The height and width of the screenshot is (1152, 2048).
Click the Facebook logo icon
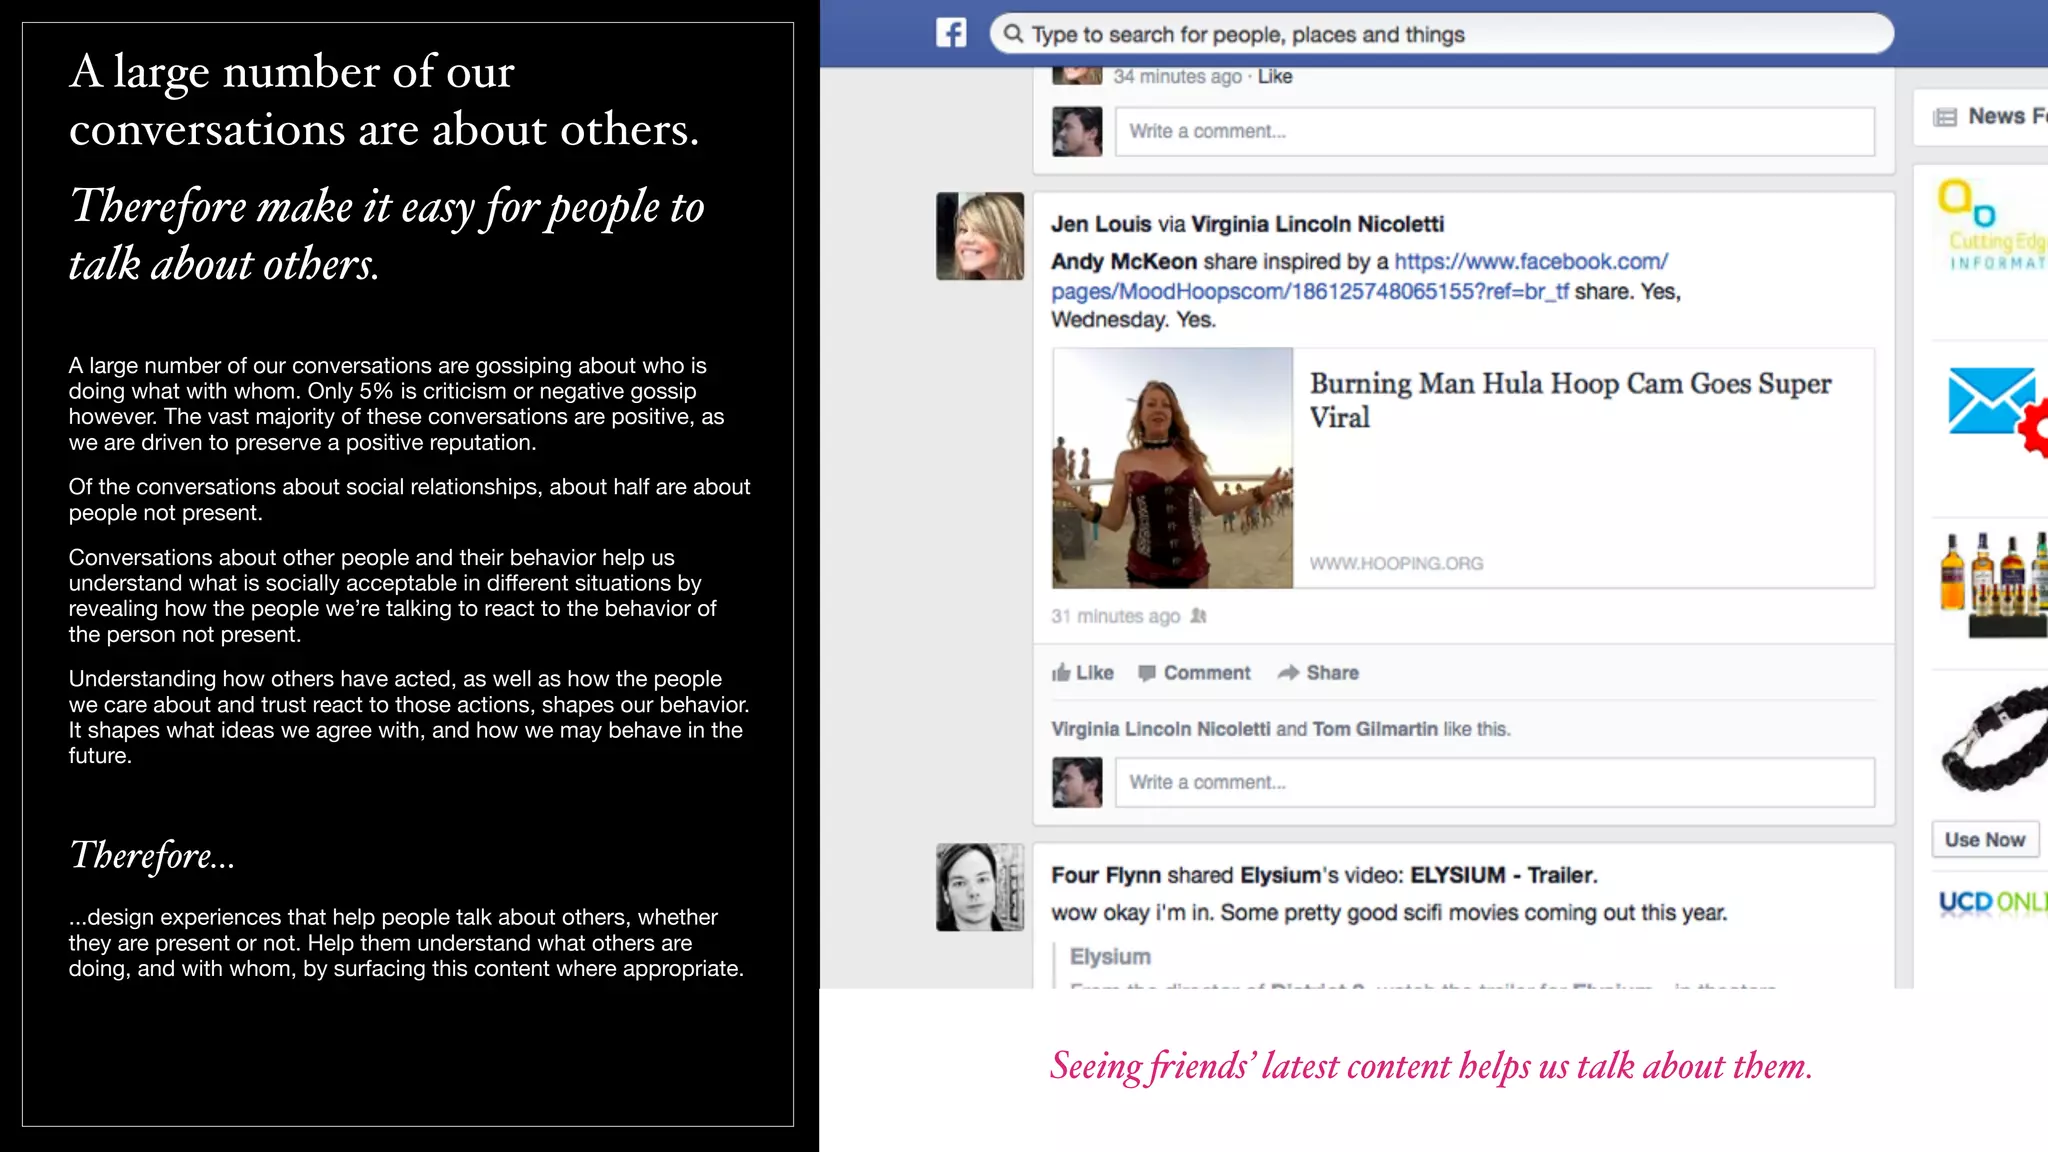point(951,33)
